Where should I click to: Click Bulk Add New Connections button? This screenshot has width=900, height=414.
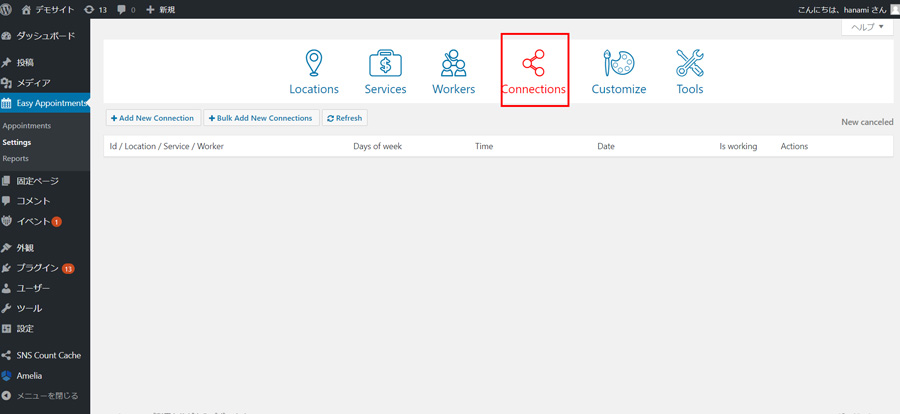click(261, 118)
